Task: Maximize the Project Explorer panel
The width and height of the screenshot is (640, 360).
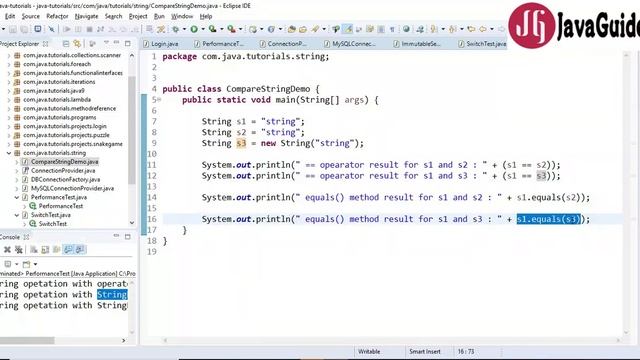Action: pos(128,43)
